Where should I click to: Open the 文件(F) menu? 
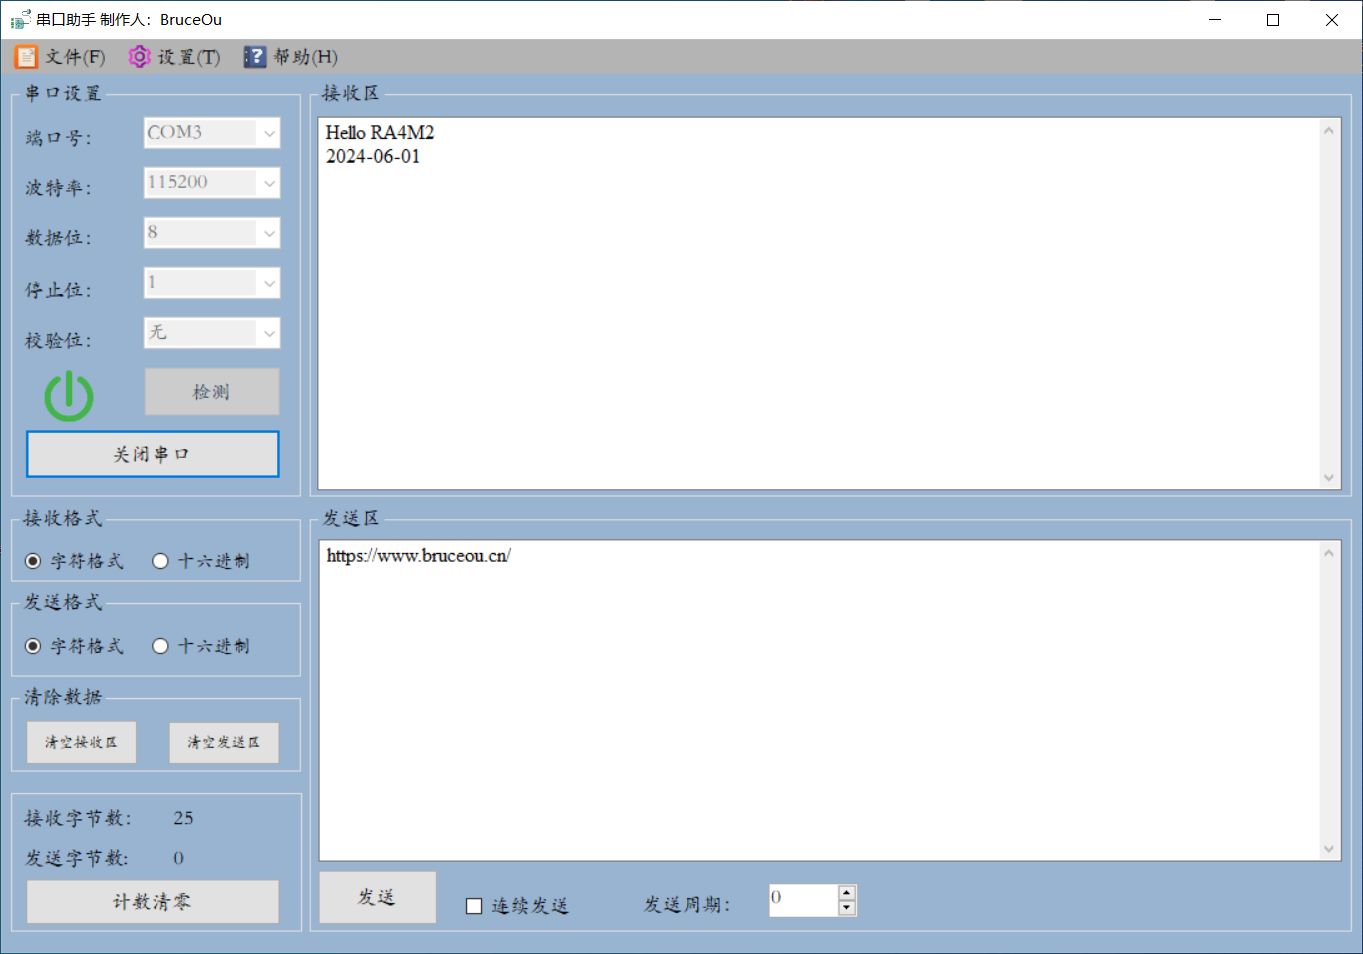click(x=60, y=57)
